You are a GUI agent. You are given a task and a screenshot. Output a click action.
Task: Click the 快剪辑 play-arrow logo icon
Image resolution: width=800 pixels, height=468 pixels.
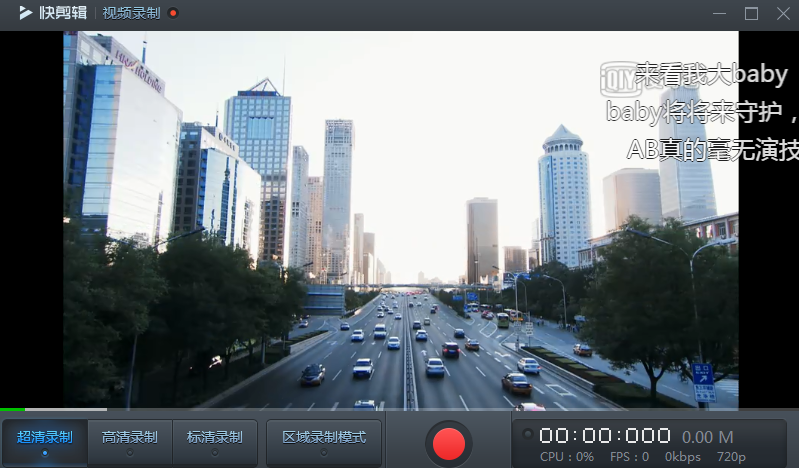tap(26, 13)
